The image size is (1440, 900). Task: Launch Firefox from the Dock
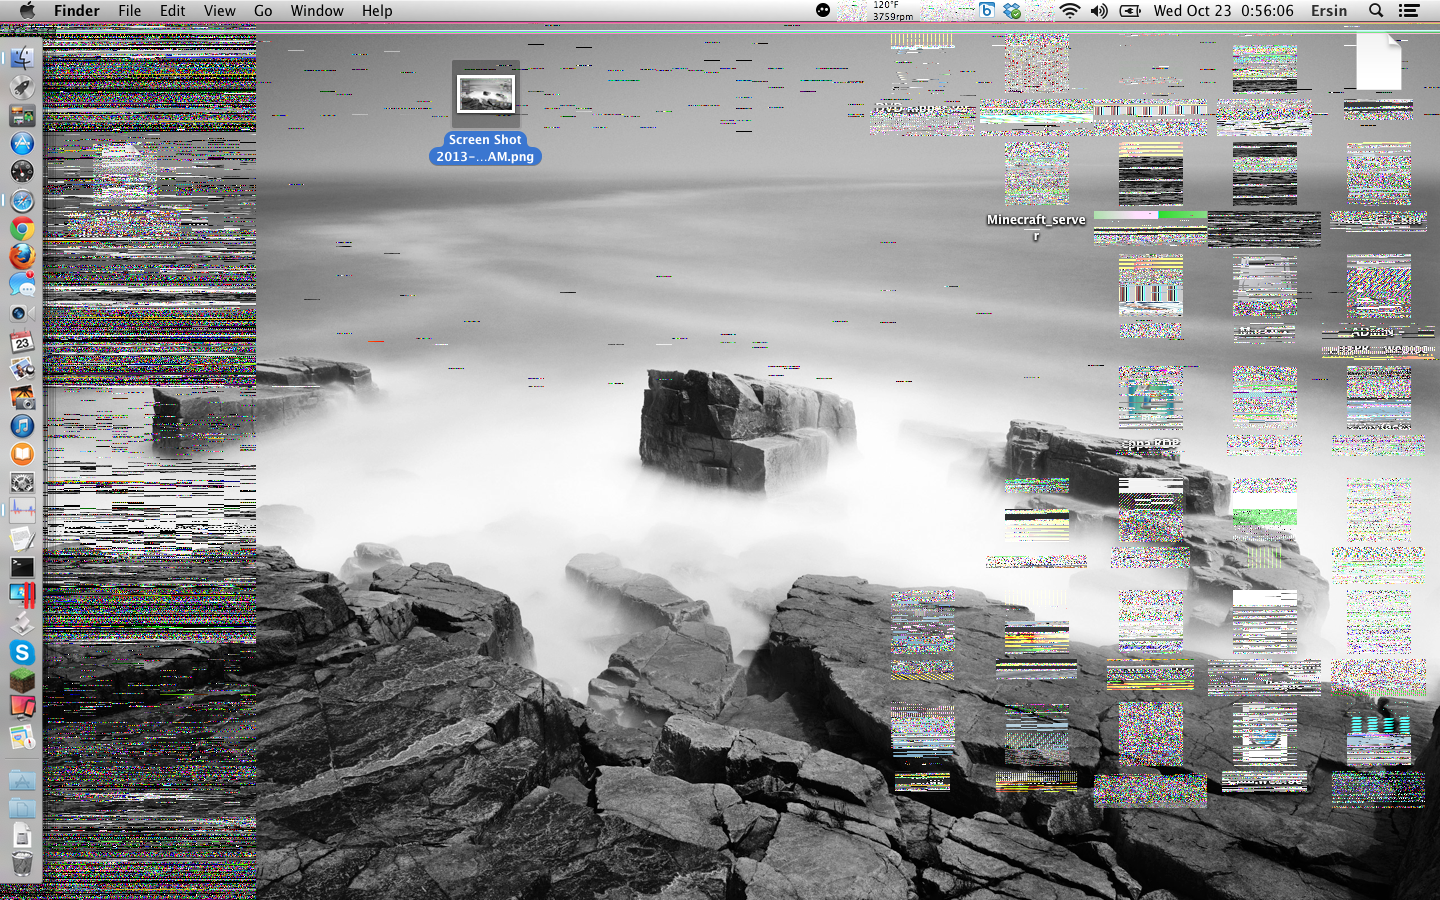tap(22, 257)
